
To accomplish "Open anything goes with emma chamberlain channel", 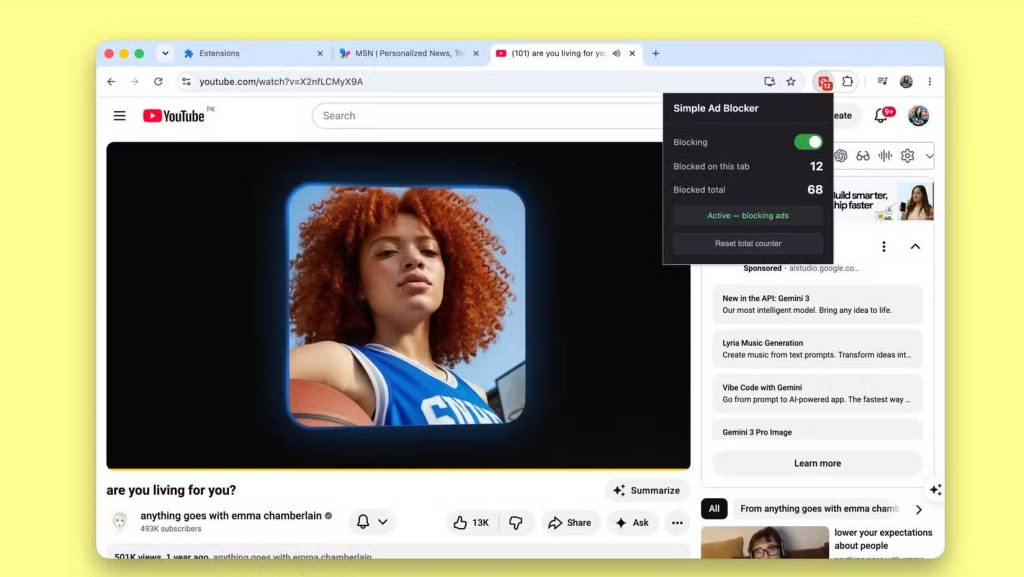I will 231,516.
